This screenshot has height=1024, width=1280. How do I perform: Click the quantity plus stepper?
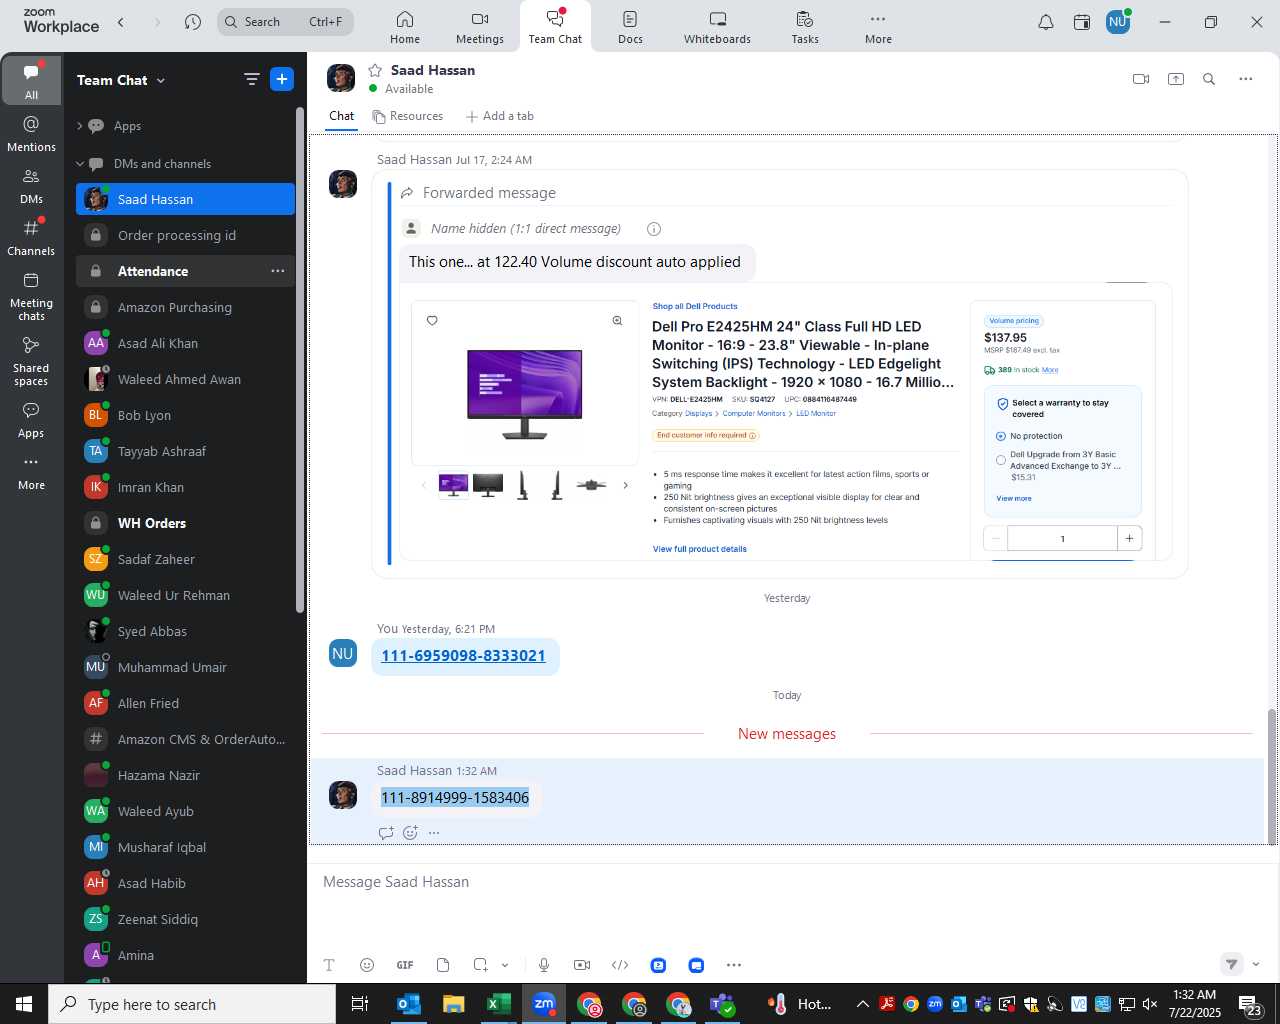point(1129,538)
